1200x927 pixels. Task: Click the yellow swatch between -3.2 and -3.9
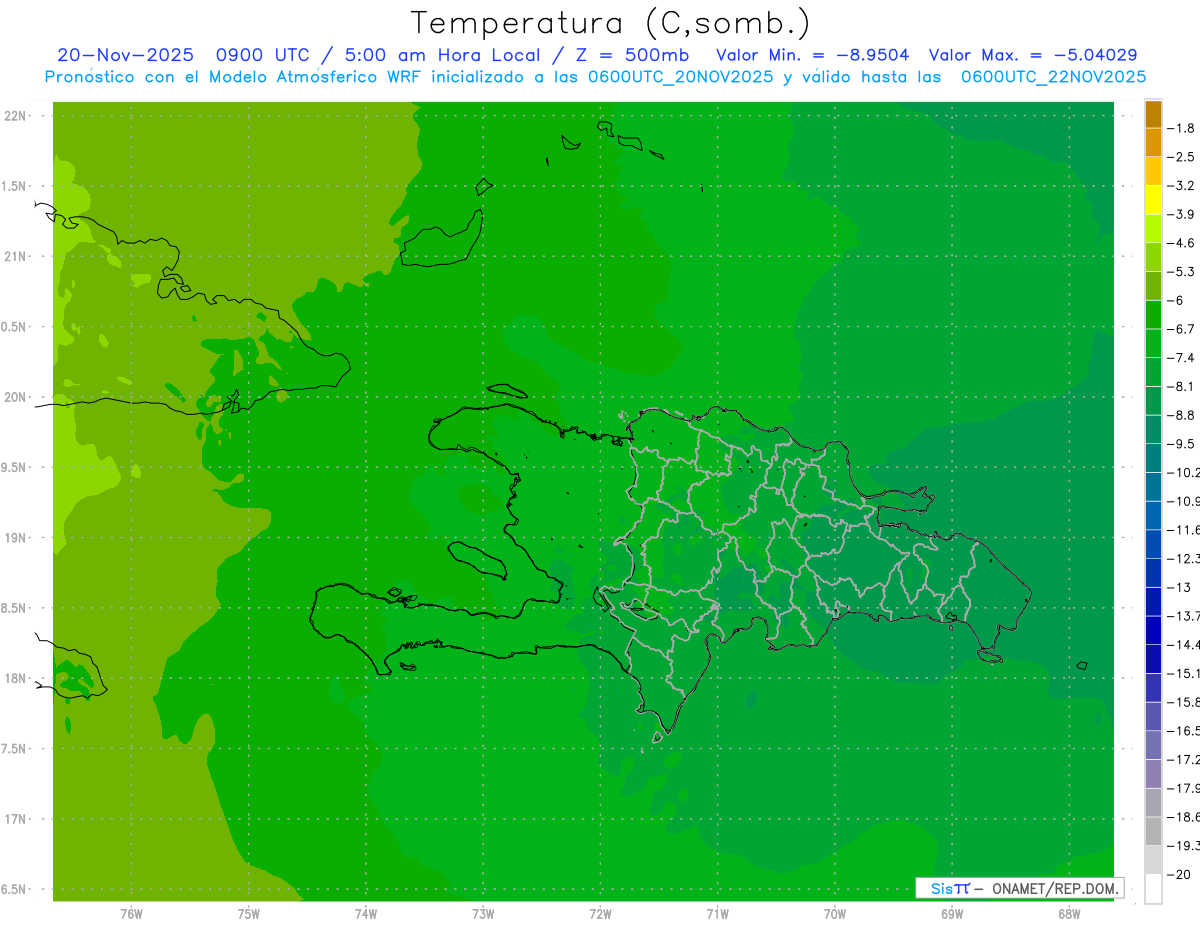tap(1153, 200)
